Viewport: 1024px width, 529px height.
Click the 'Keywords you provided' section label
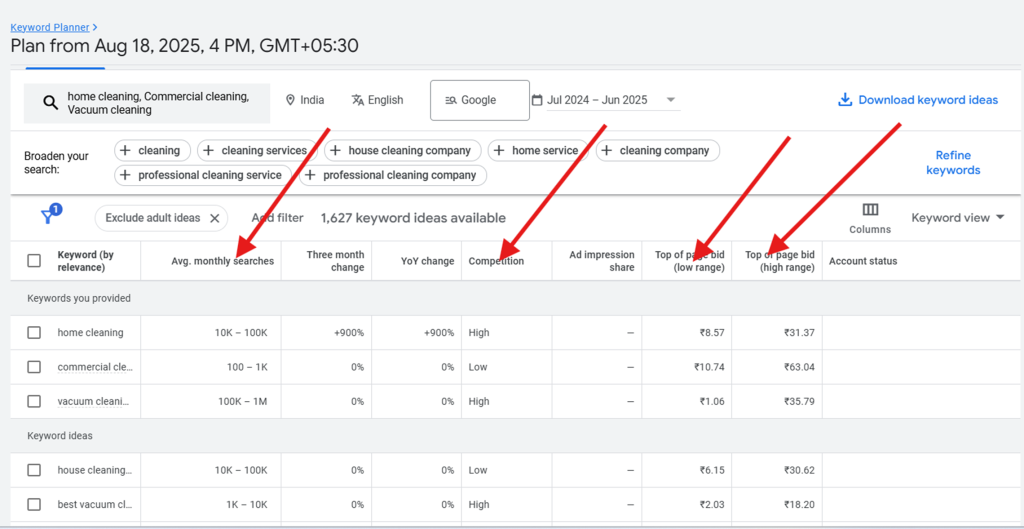coord(79,298)
